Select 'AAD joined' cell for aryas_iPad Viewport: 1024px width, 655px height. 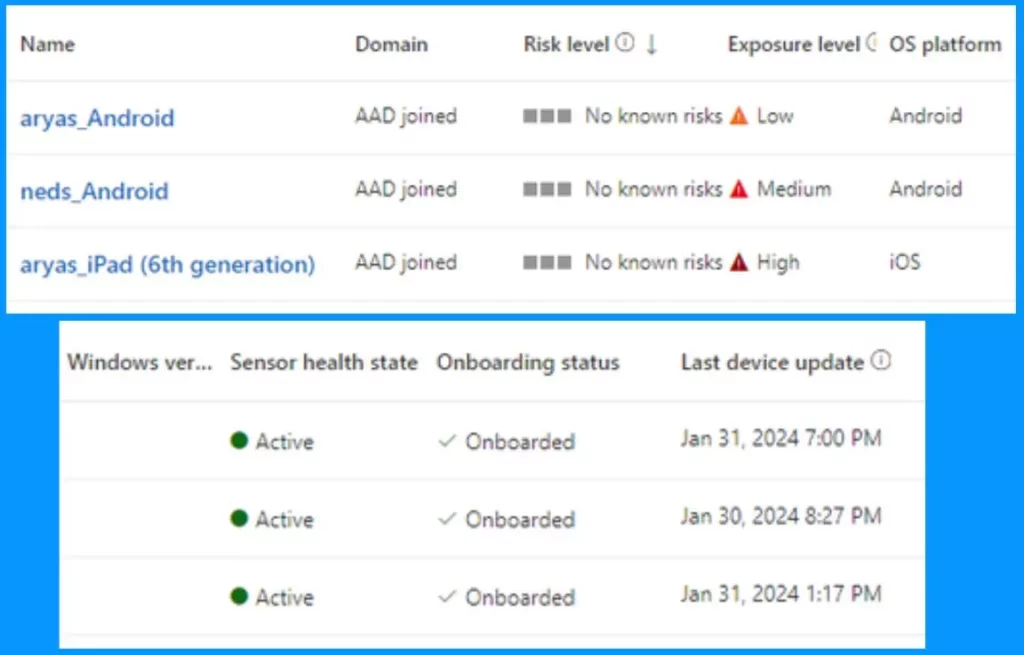406,263
